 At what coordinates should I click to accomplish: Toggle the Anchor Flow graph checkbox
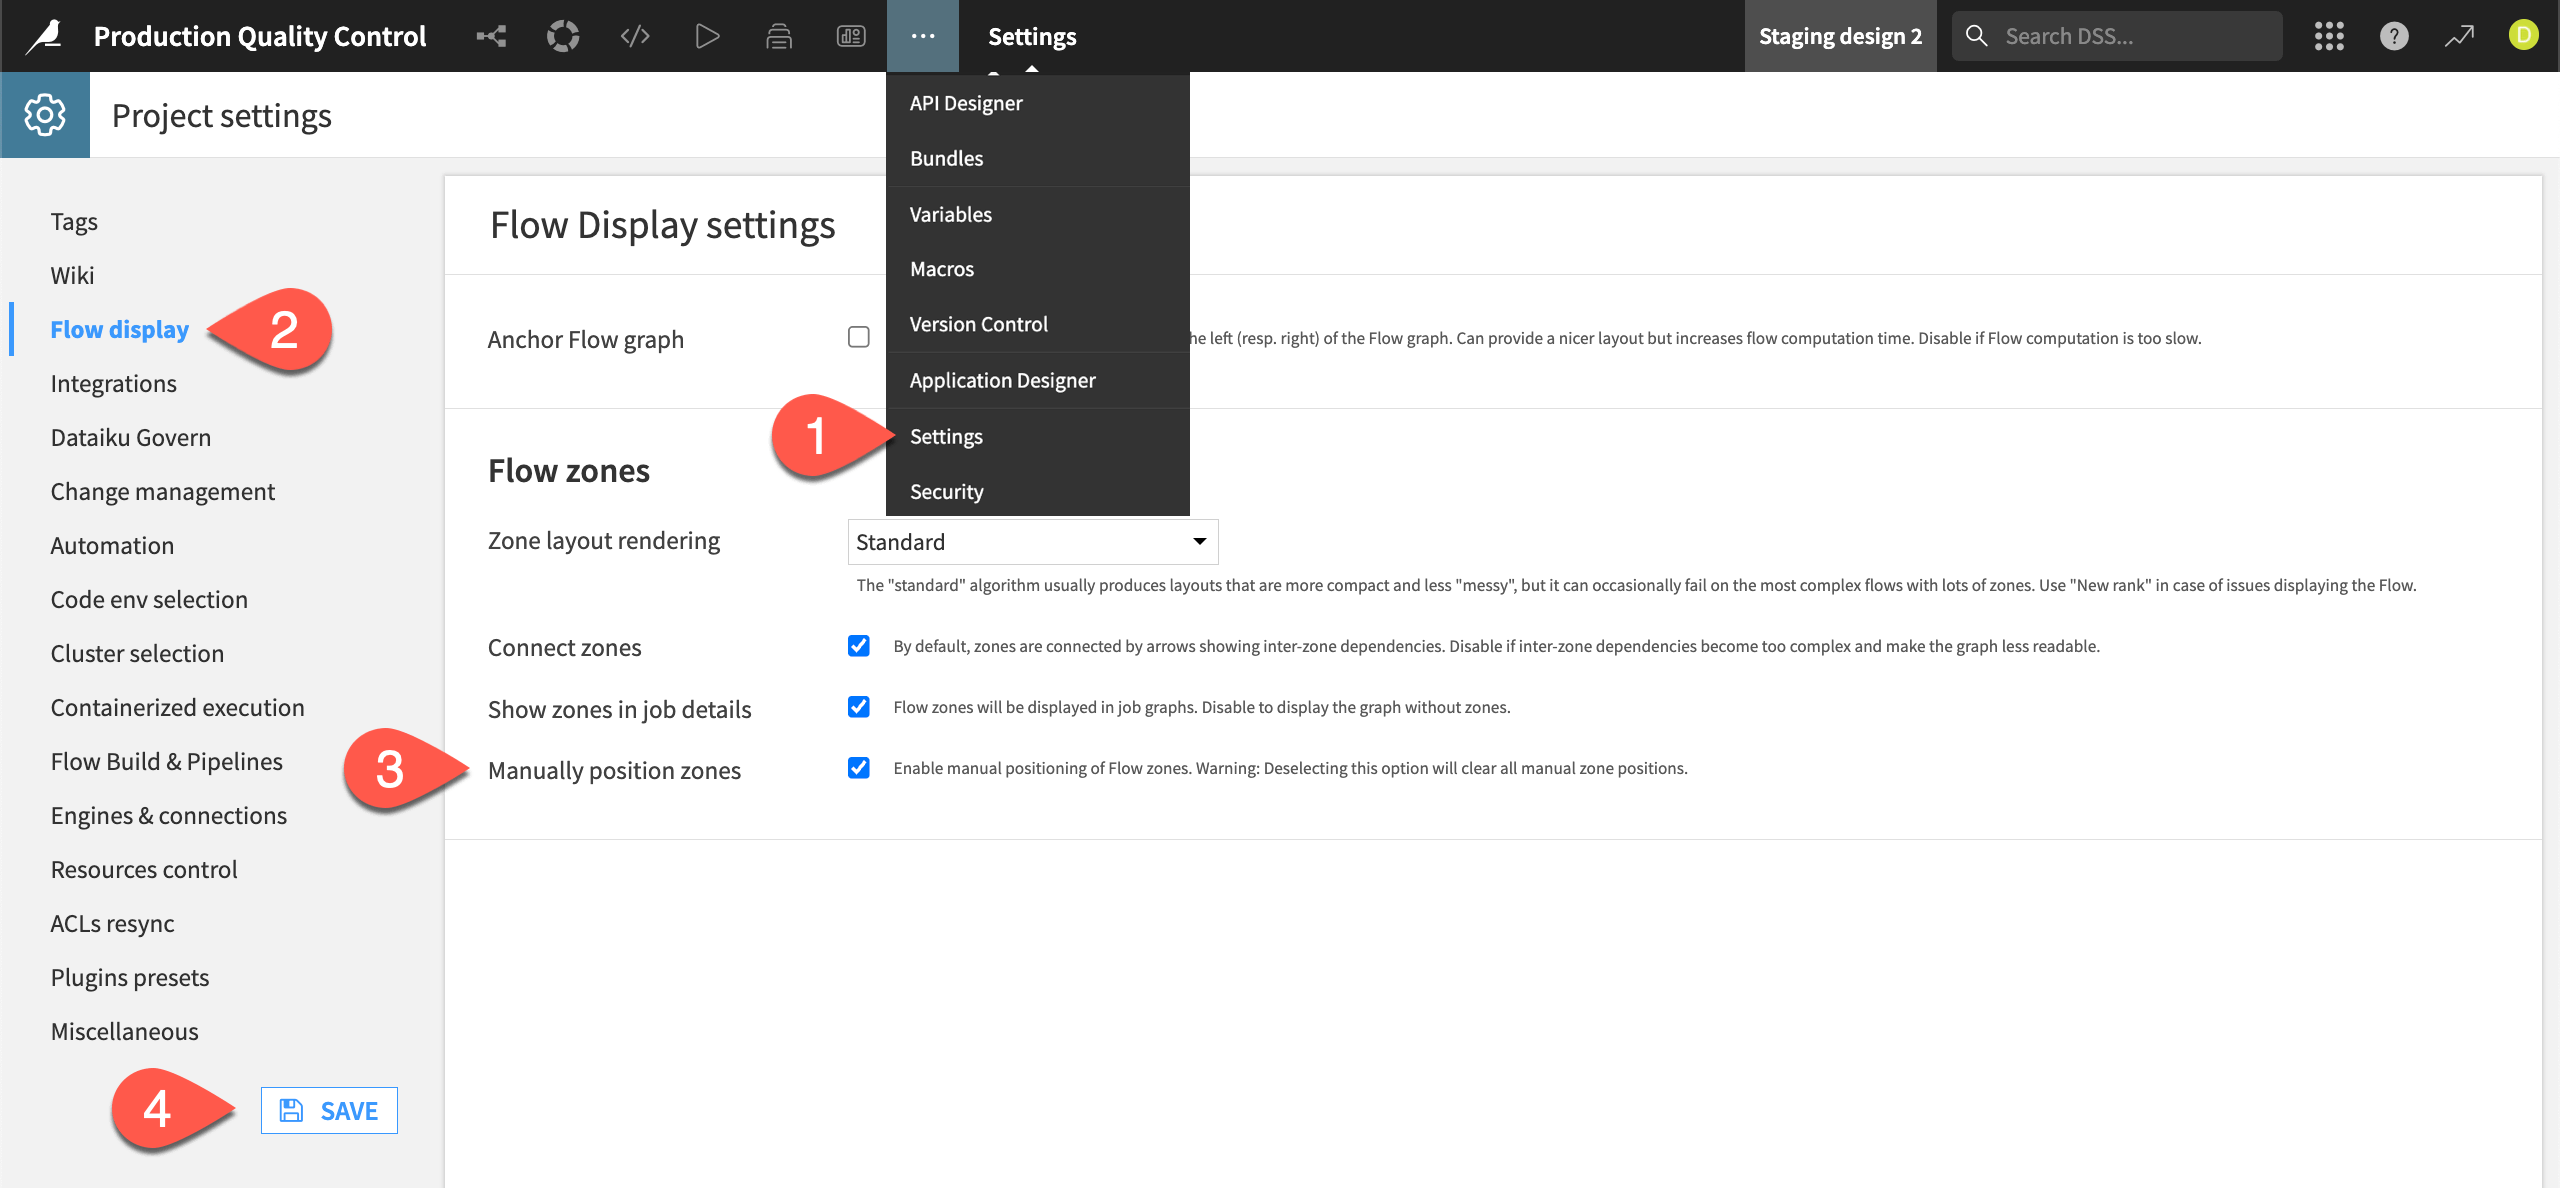[859, 338]
